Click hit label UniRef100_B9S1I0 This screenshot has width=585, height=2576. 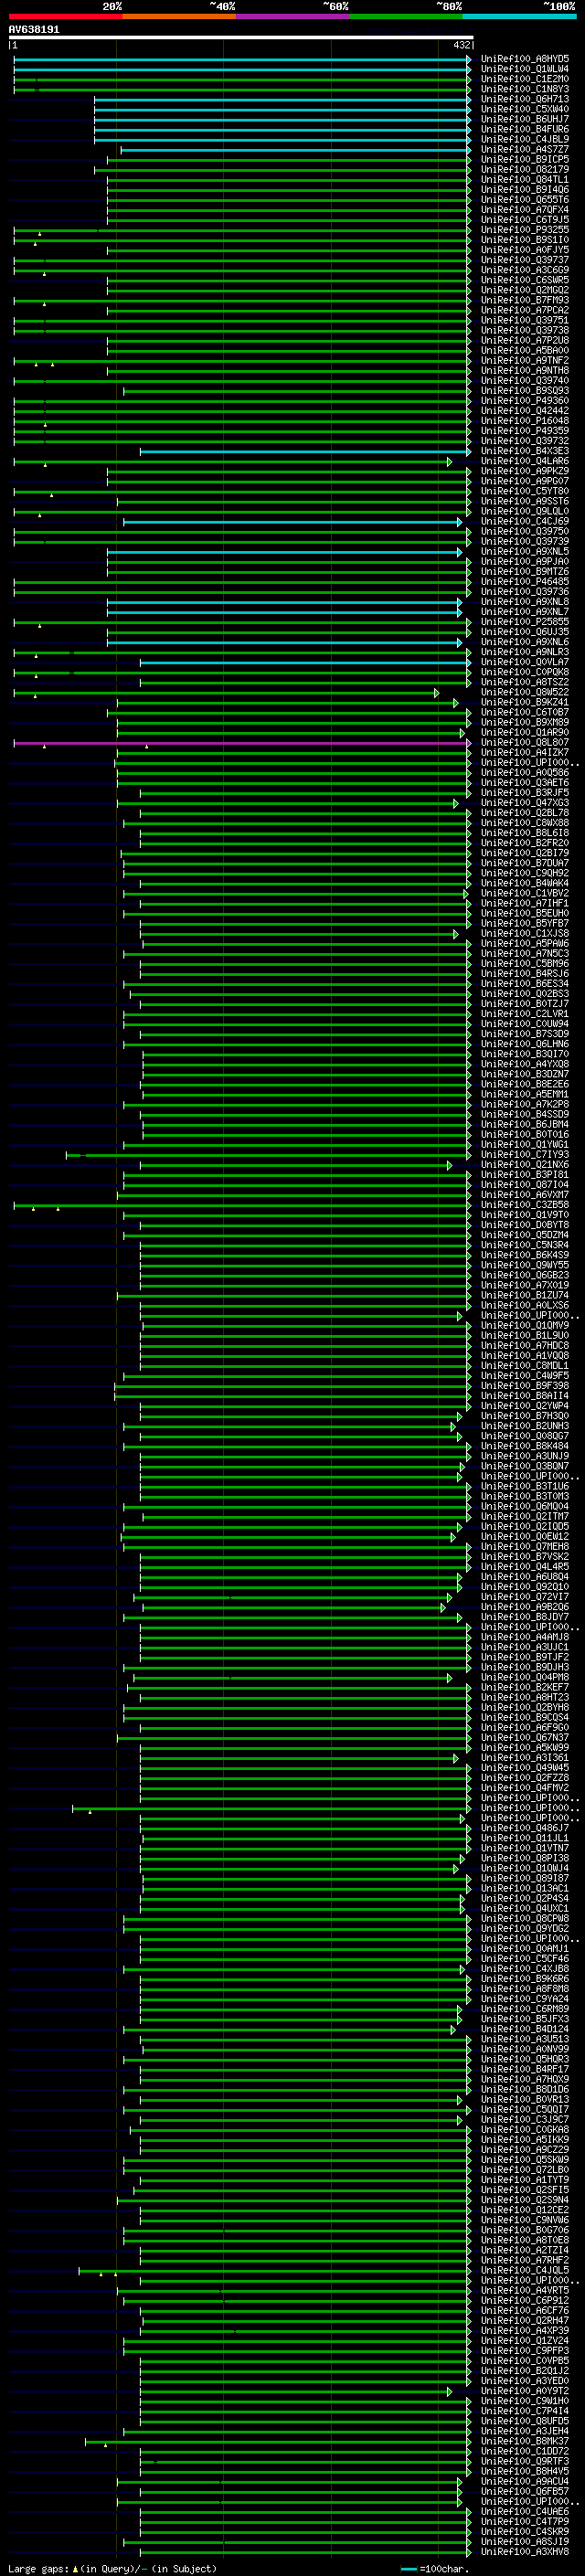(525, 240)
